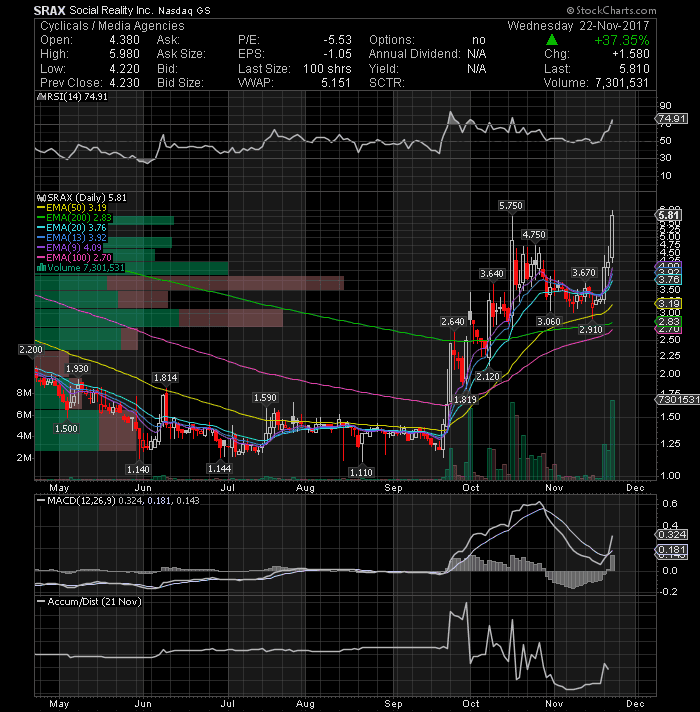The height and width of the screenshot is (712, 700).
Task: Click the 2.640 price label
Action: point(453,321)
